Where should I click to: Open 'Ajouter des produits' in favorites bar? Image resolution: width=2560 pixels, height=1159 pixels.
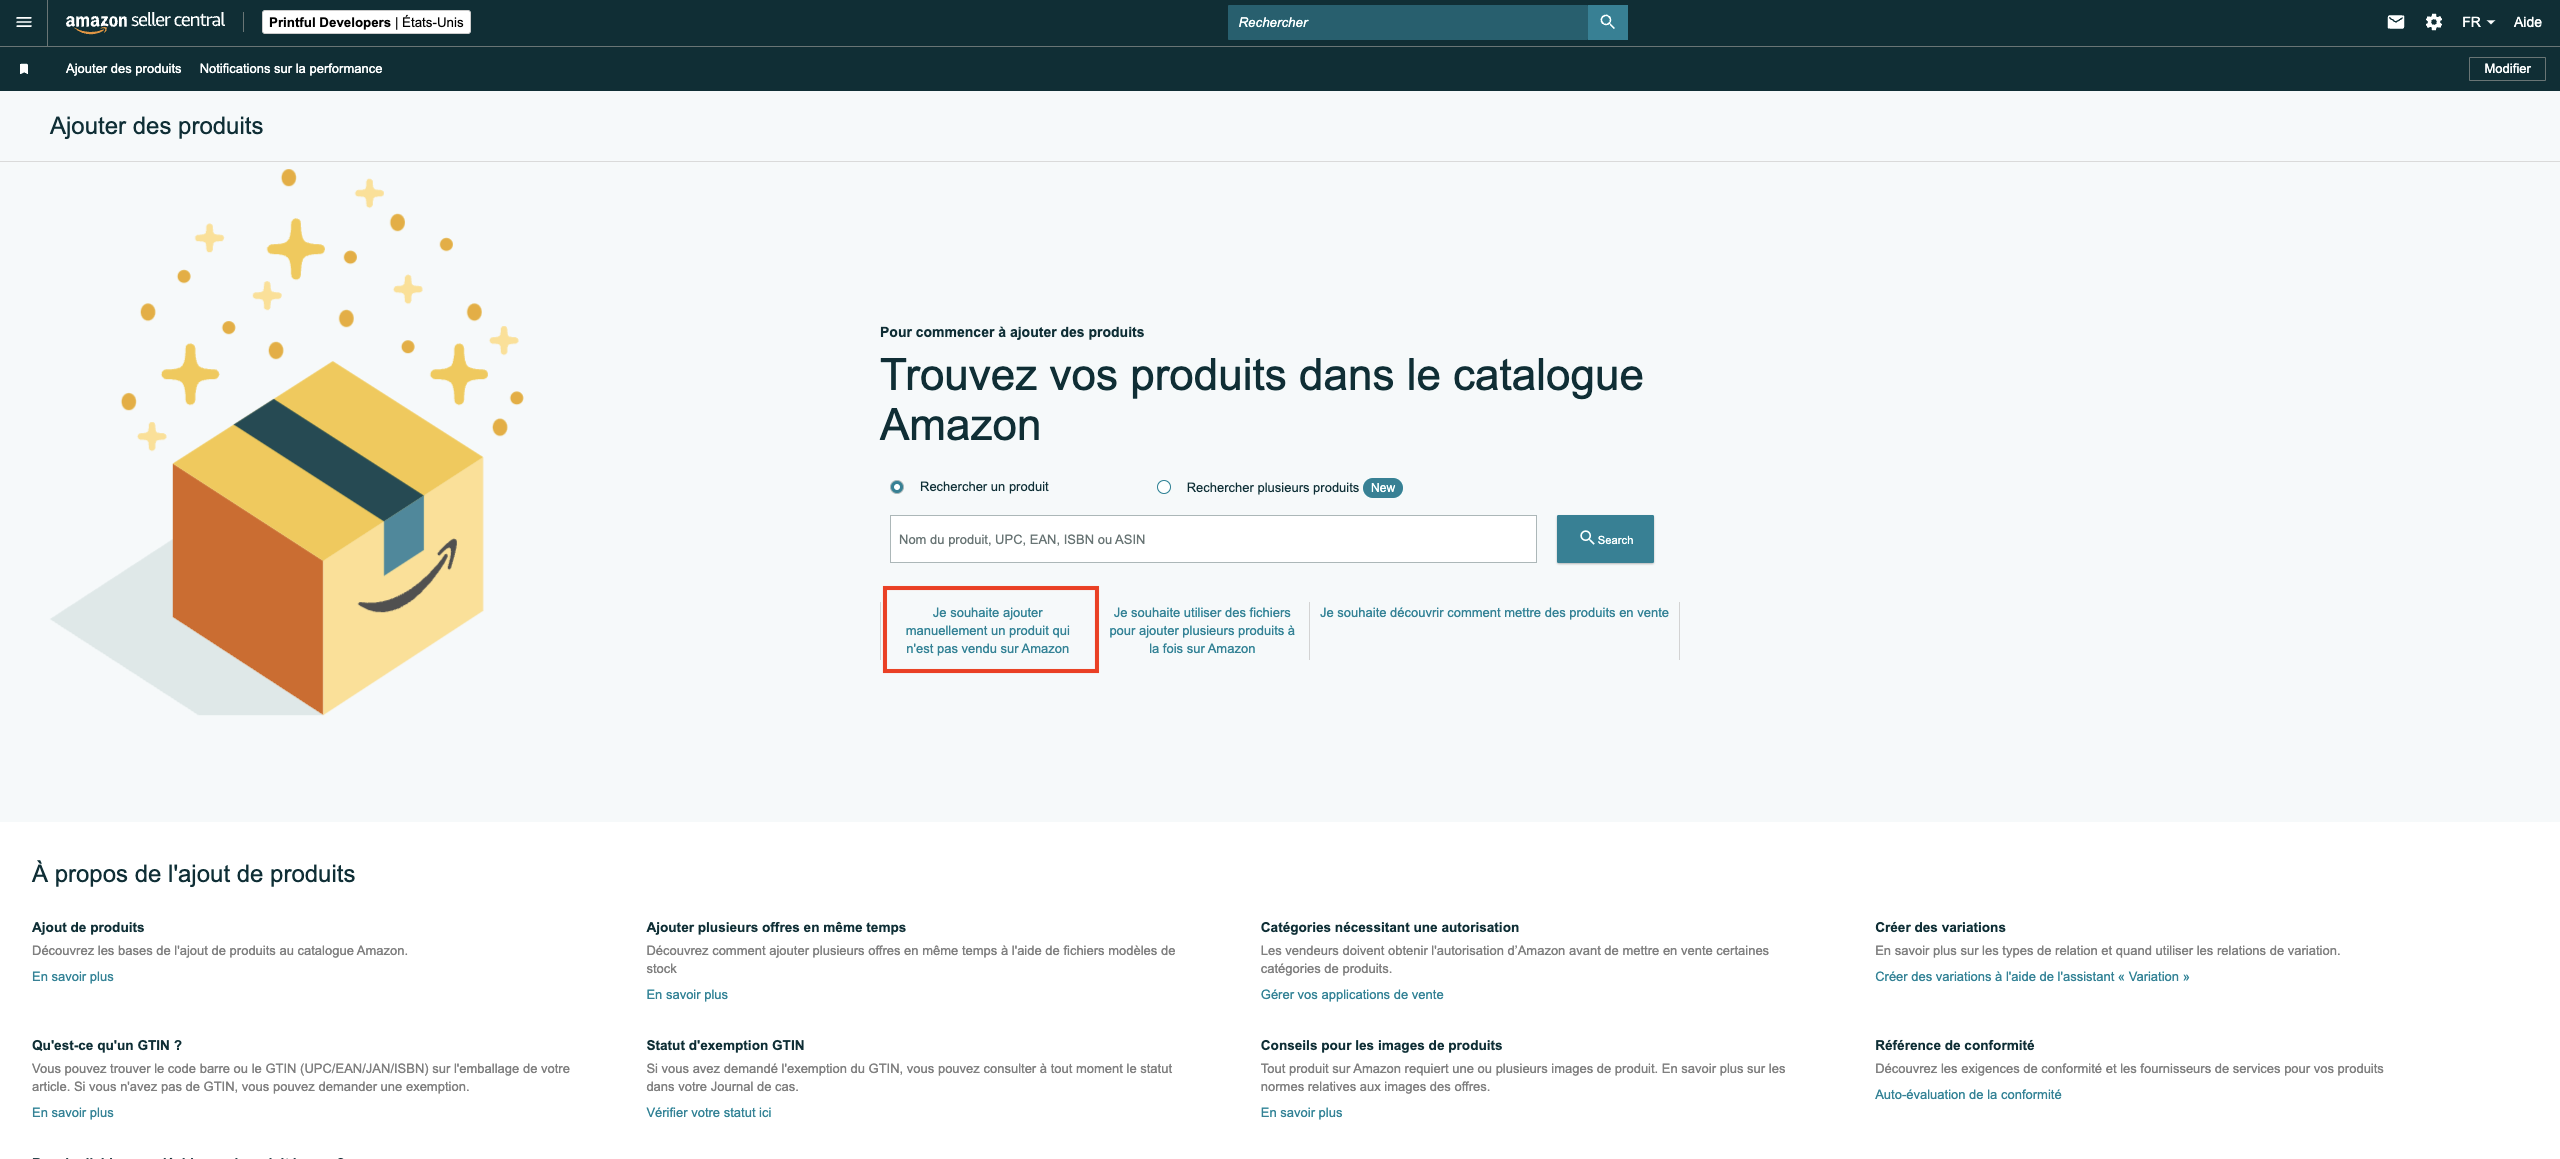124,69
